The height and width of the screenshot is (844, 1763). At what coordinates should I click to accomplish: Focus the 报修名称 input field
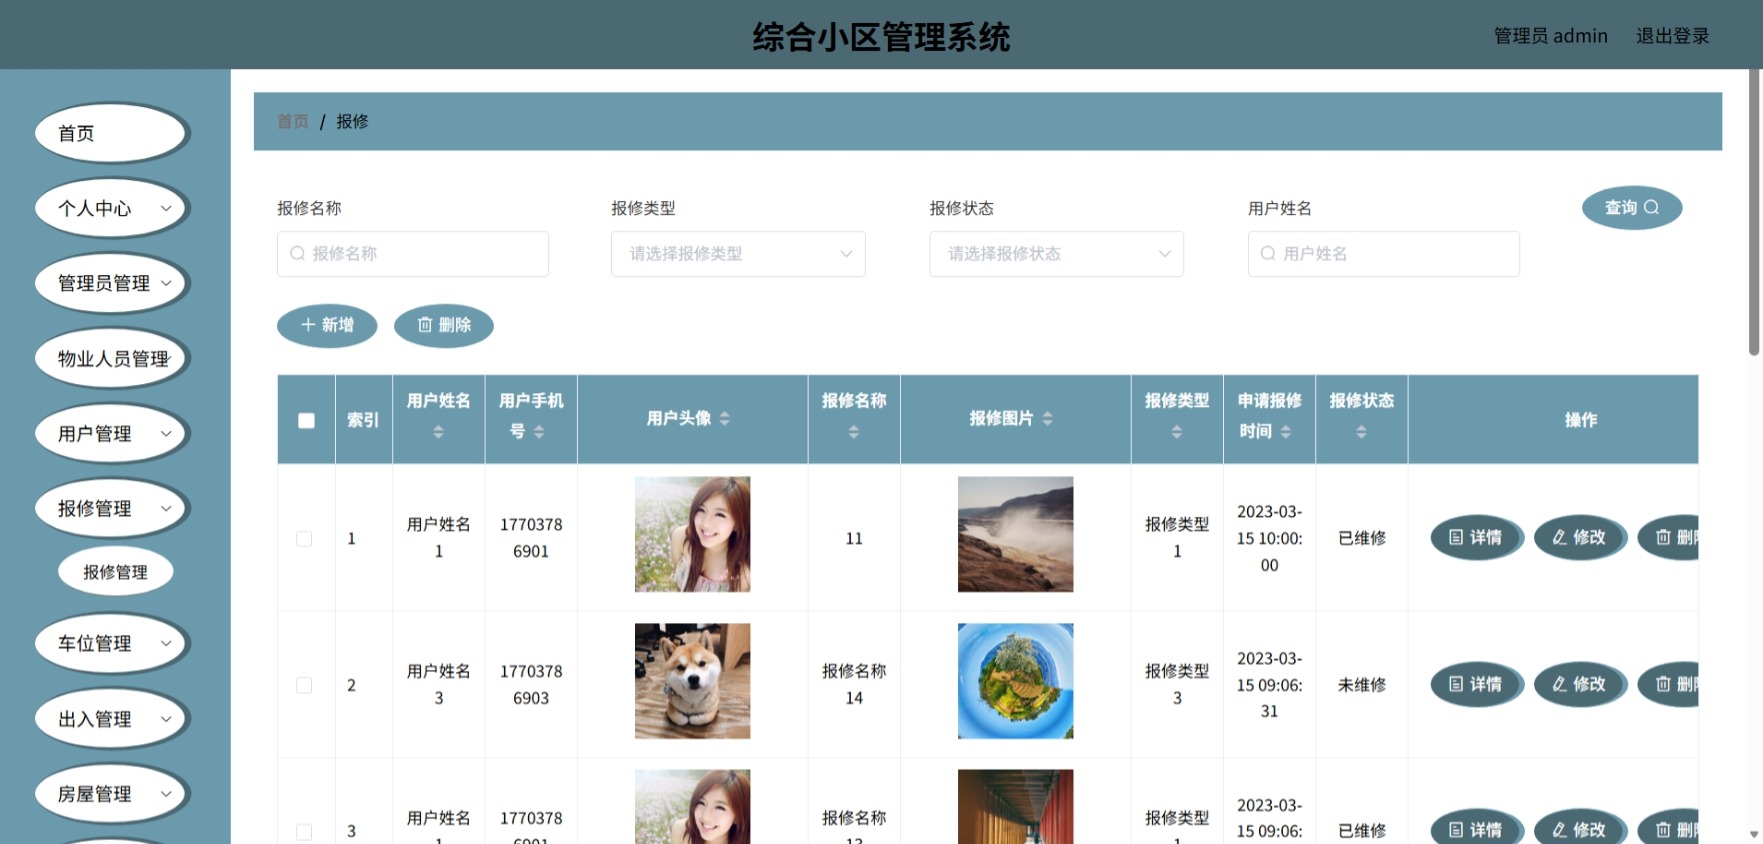coord(413,254)
